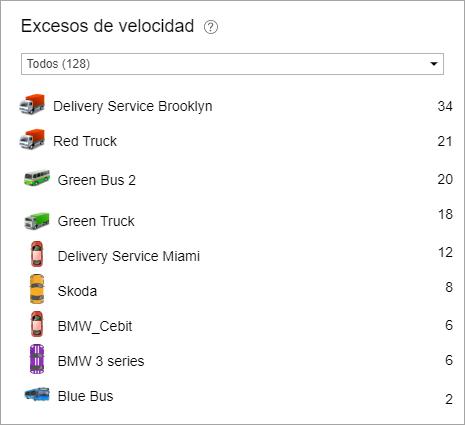465x425 pixels.
Task: Click the dropdown arrow in filter box
Action: click(x=434, y=64)
